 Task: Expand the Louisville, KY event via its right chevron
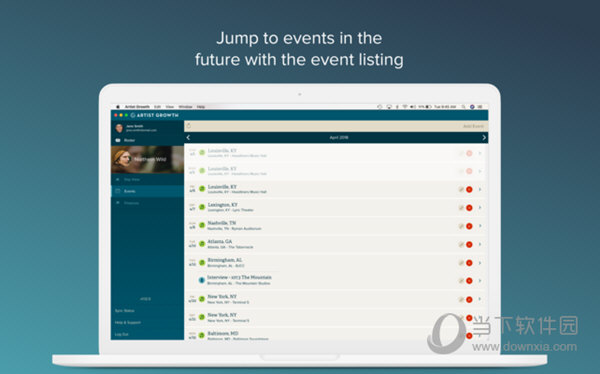pos(480,189)
